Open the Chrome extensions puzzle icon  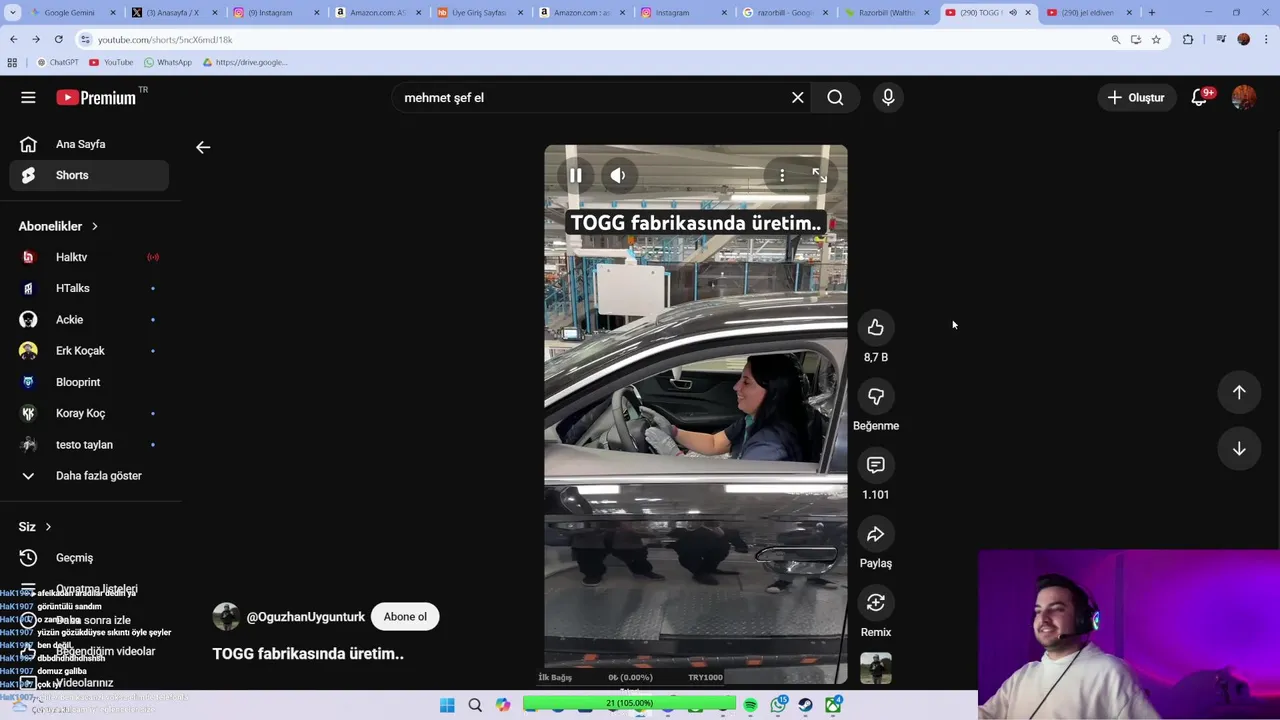click(1188, 39)
